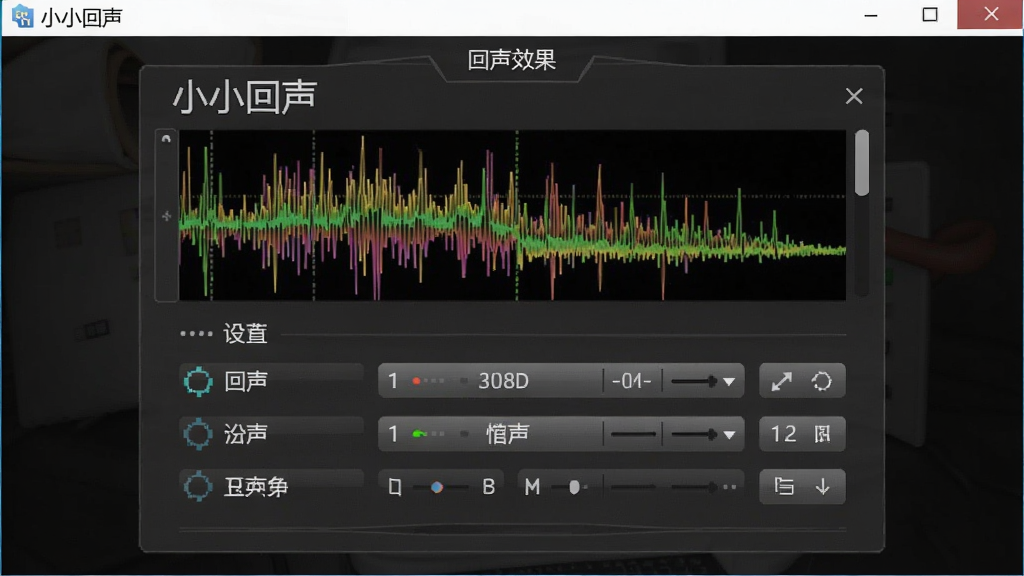This screenshot has width=1024, height=576.
Task: Click the dash line field in the 悄声 row
Action: (633, 434)
